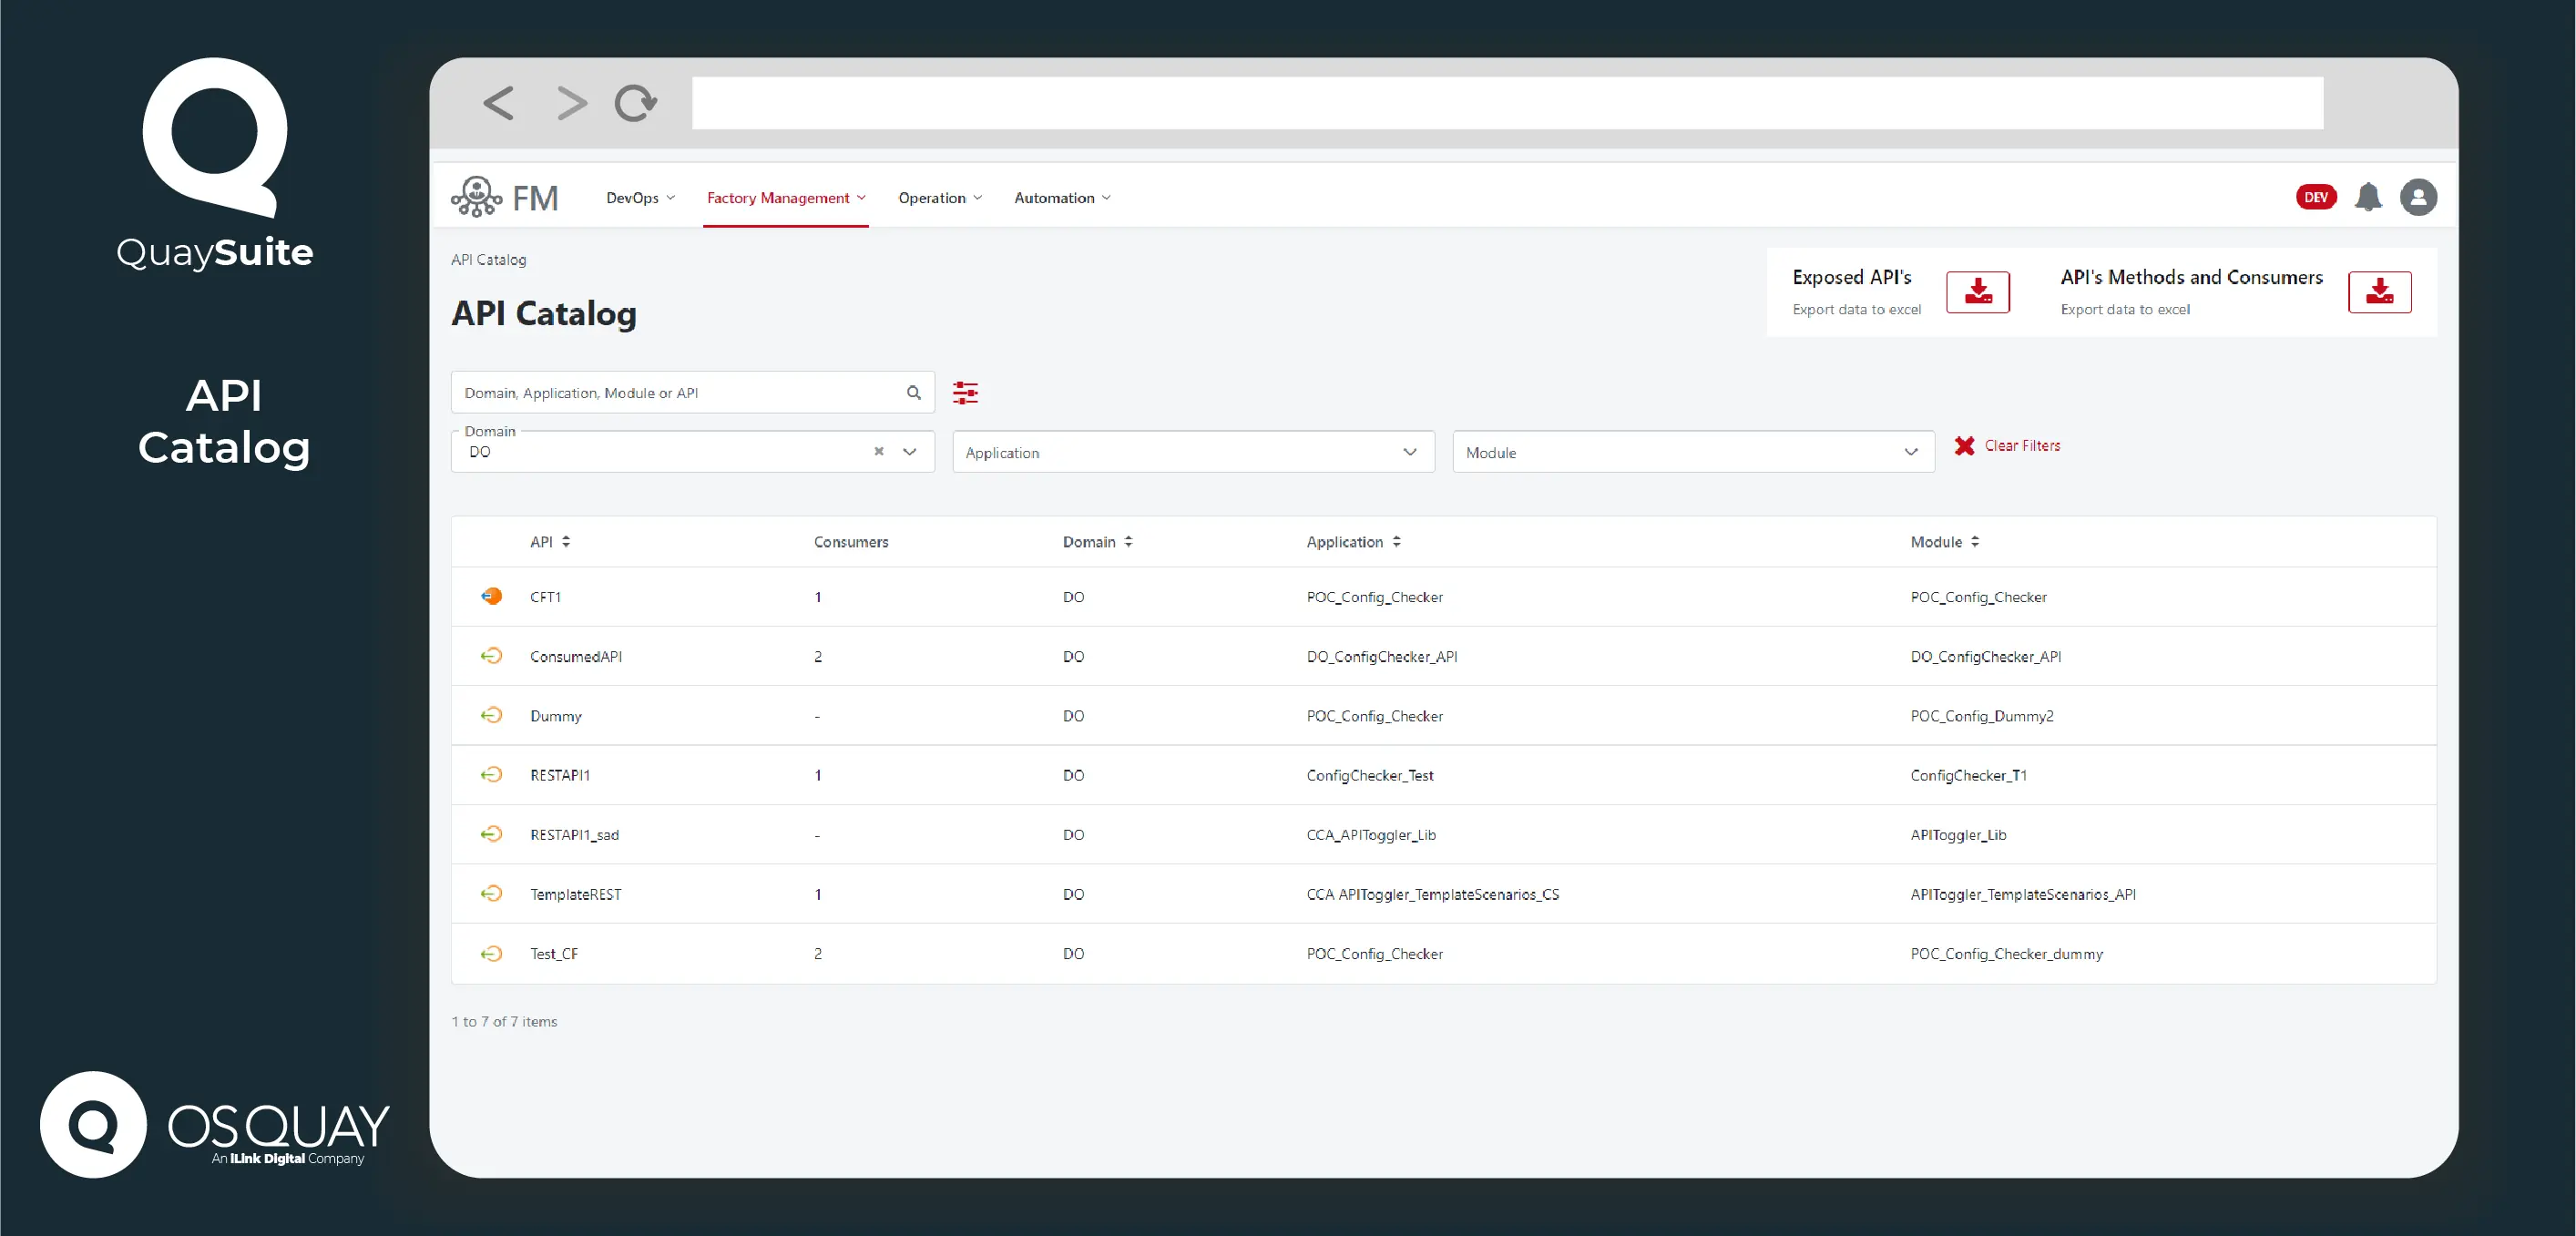2576x1236 pixels.
Task: Click the DEV environment badge
Action: [x=2316, y=197]
